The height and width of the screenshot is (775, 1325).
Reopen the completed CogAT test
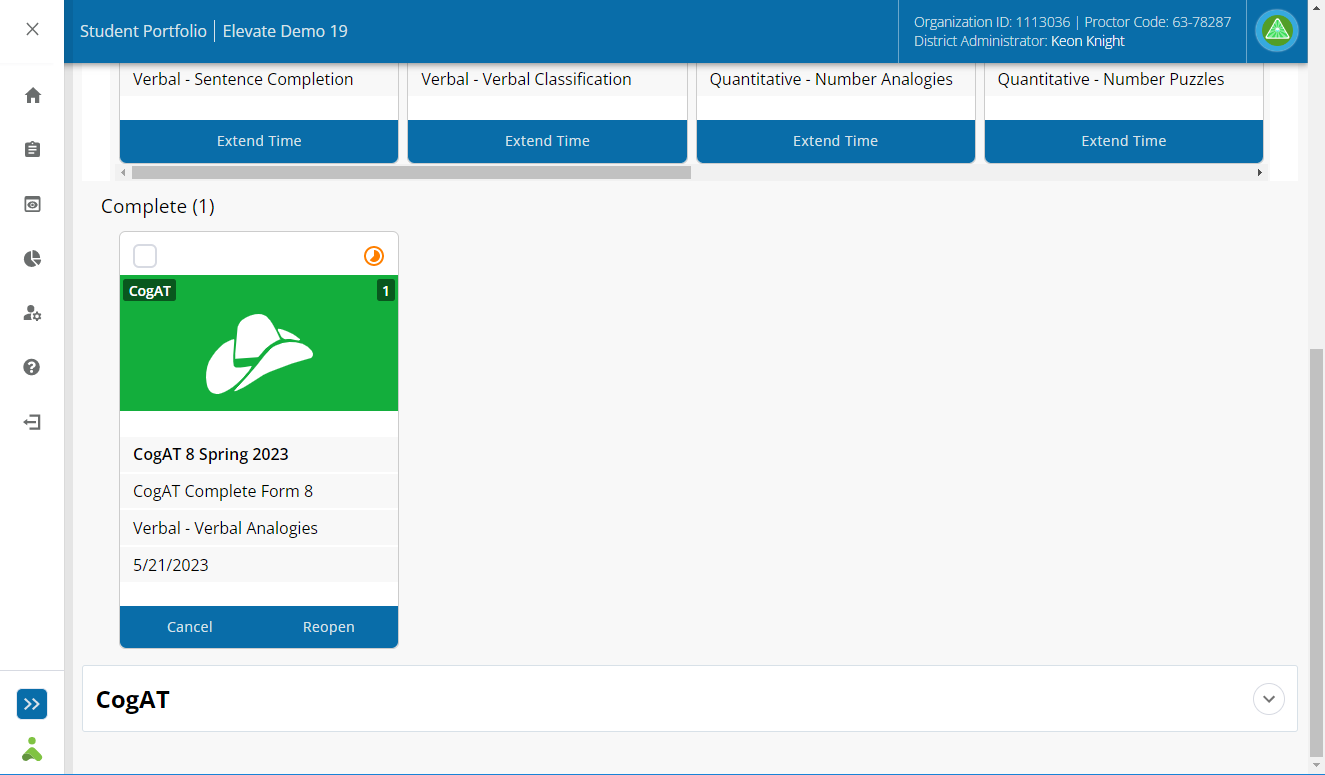[328, 627]
